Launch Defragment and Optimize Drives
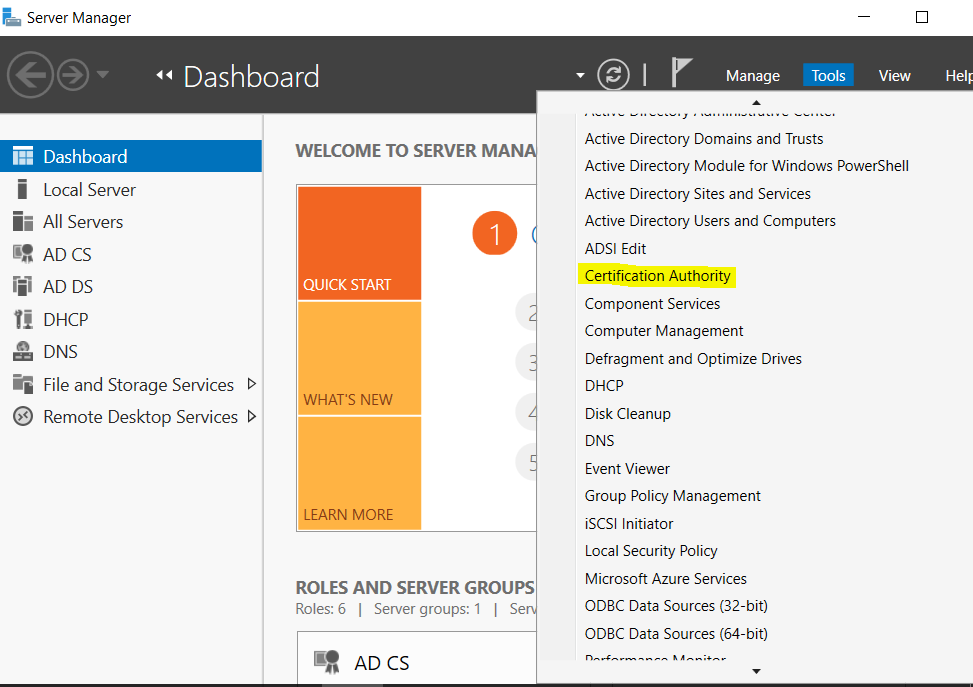 pos(693,359)
